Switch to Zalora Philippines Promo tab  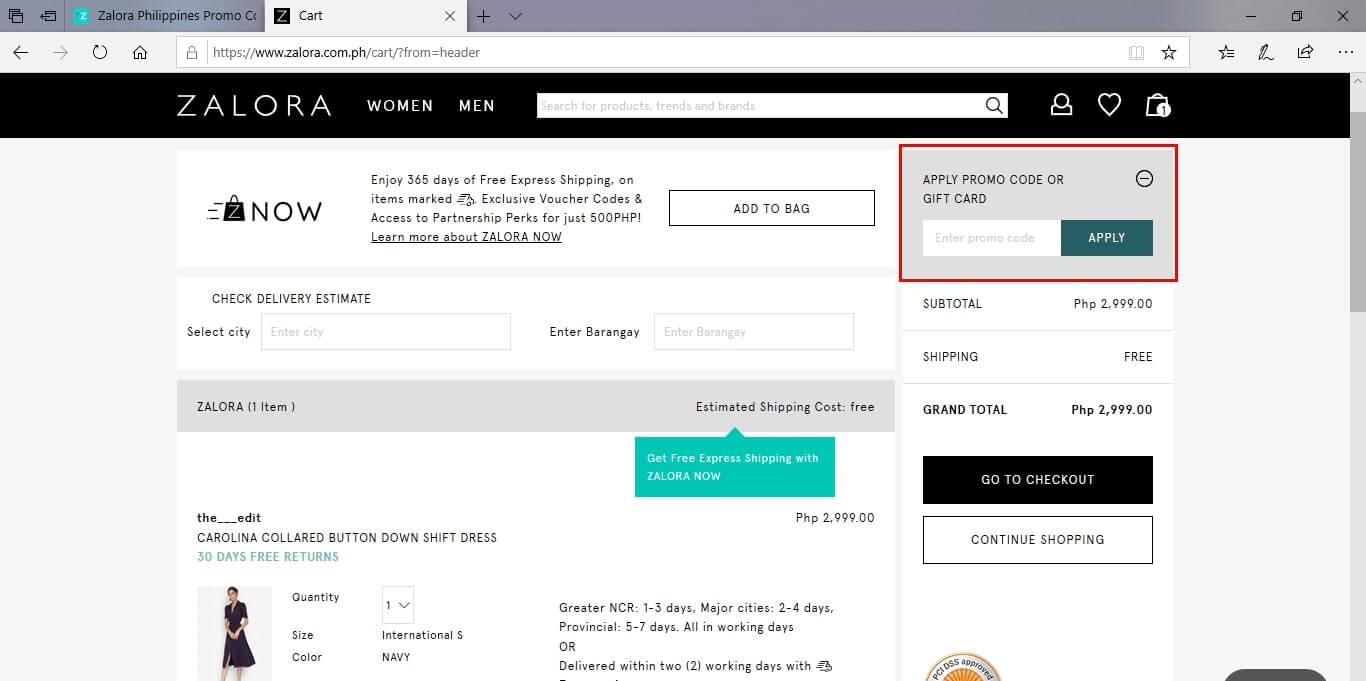click(165, 16)
